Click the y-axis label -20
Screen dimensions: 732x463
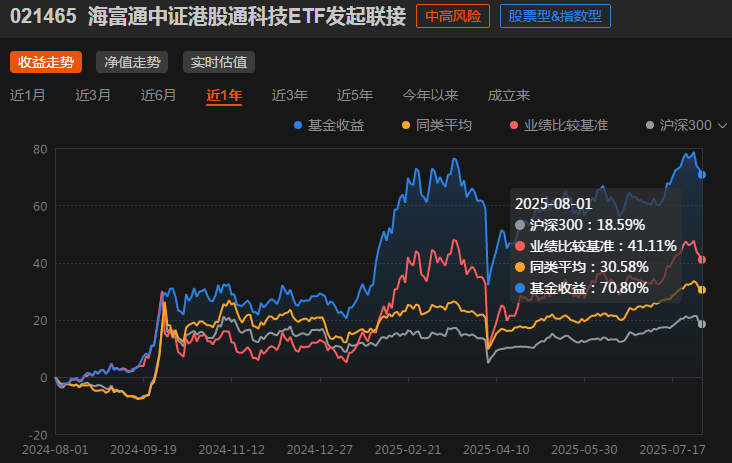(x=38, y=435)
